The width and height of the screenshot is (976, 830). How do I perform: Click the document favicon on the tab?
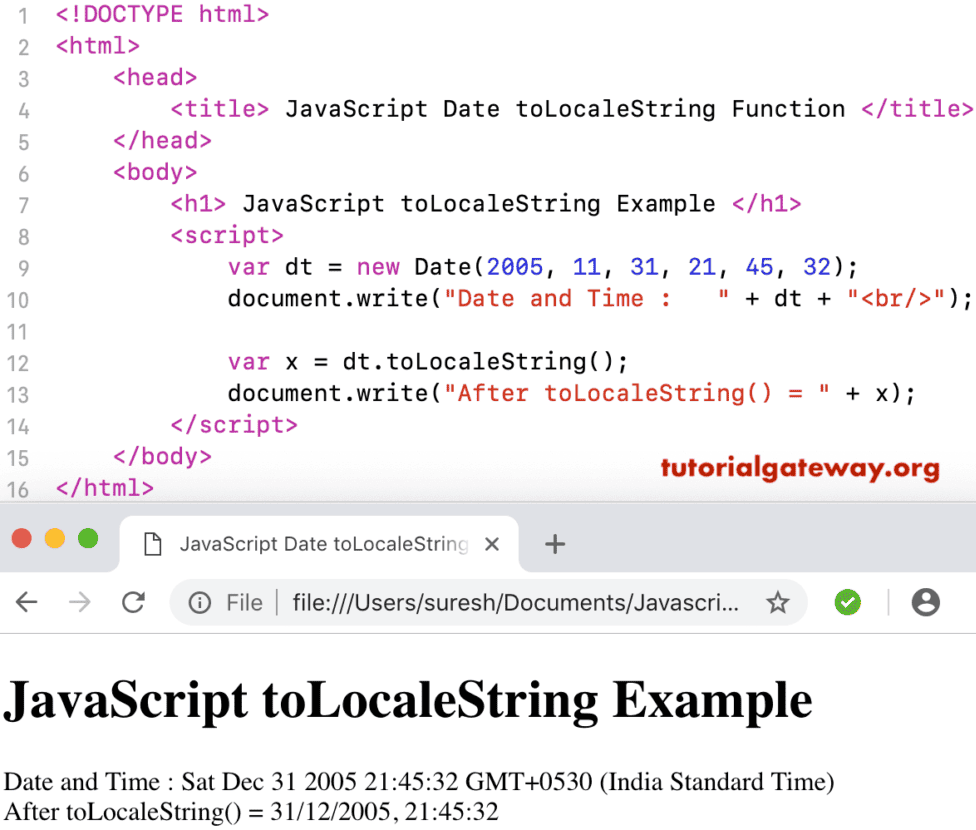click(x=152, y=543)
